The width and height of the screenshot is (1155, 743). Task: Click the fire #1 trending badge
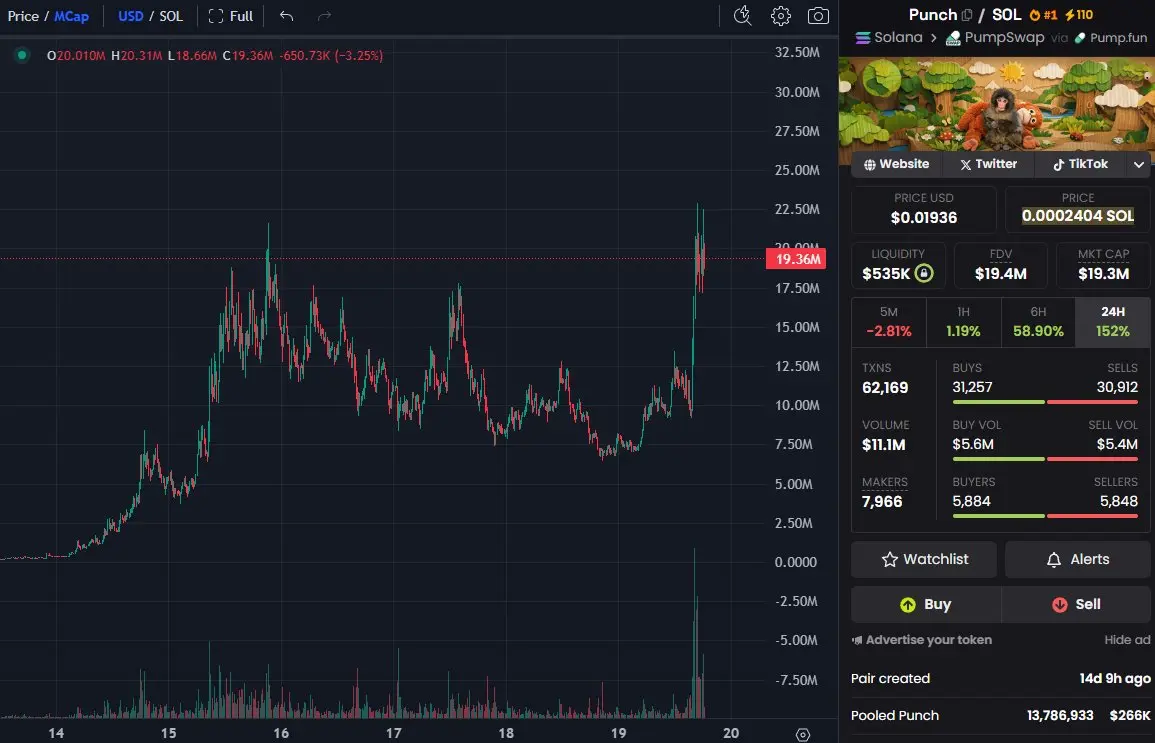pyautogui.click(x=1043, y=15)
